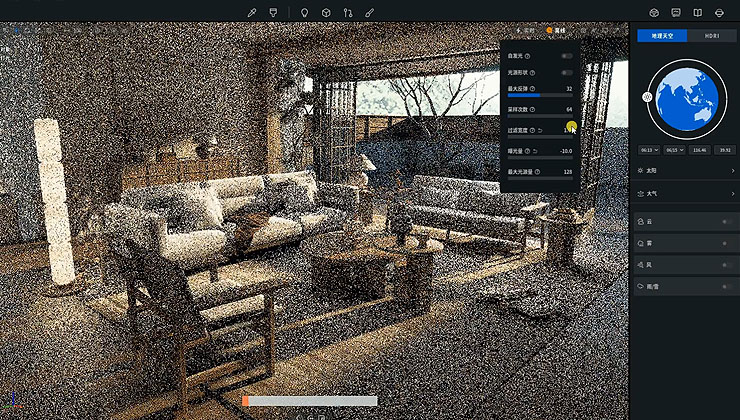Switch to the HDRI tab
The width and height of the screenshot is (740, 420).
712,35
